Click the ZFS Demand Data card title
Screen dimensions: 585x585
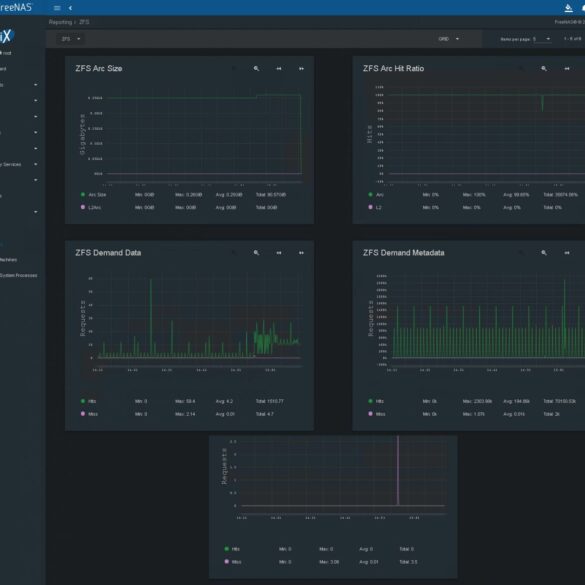[x=108, y=253]
